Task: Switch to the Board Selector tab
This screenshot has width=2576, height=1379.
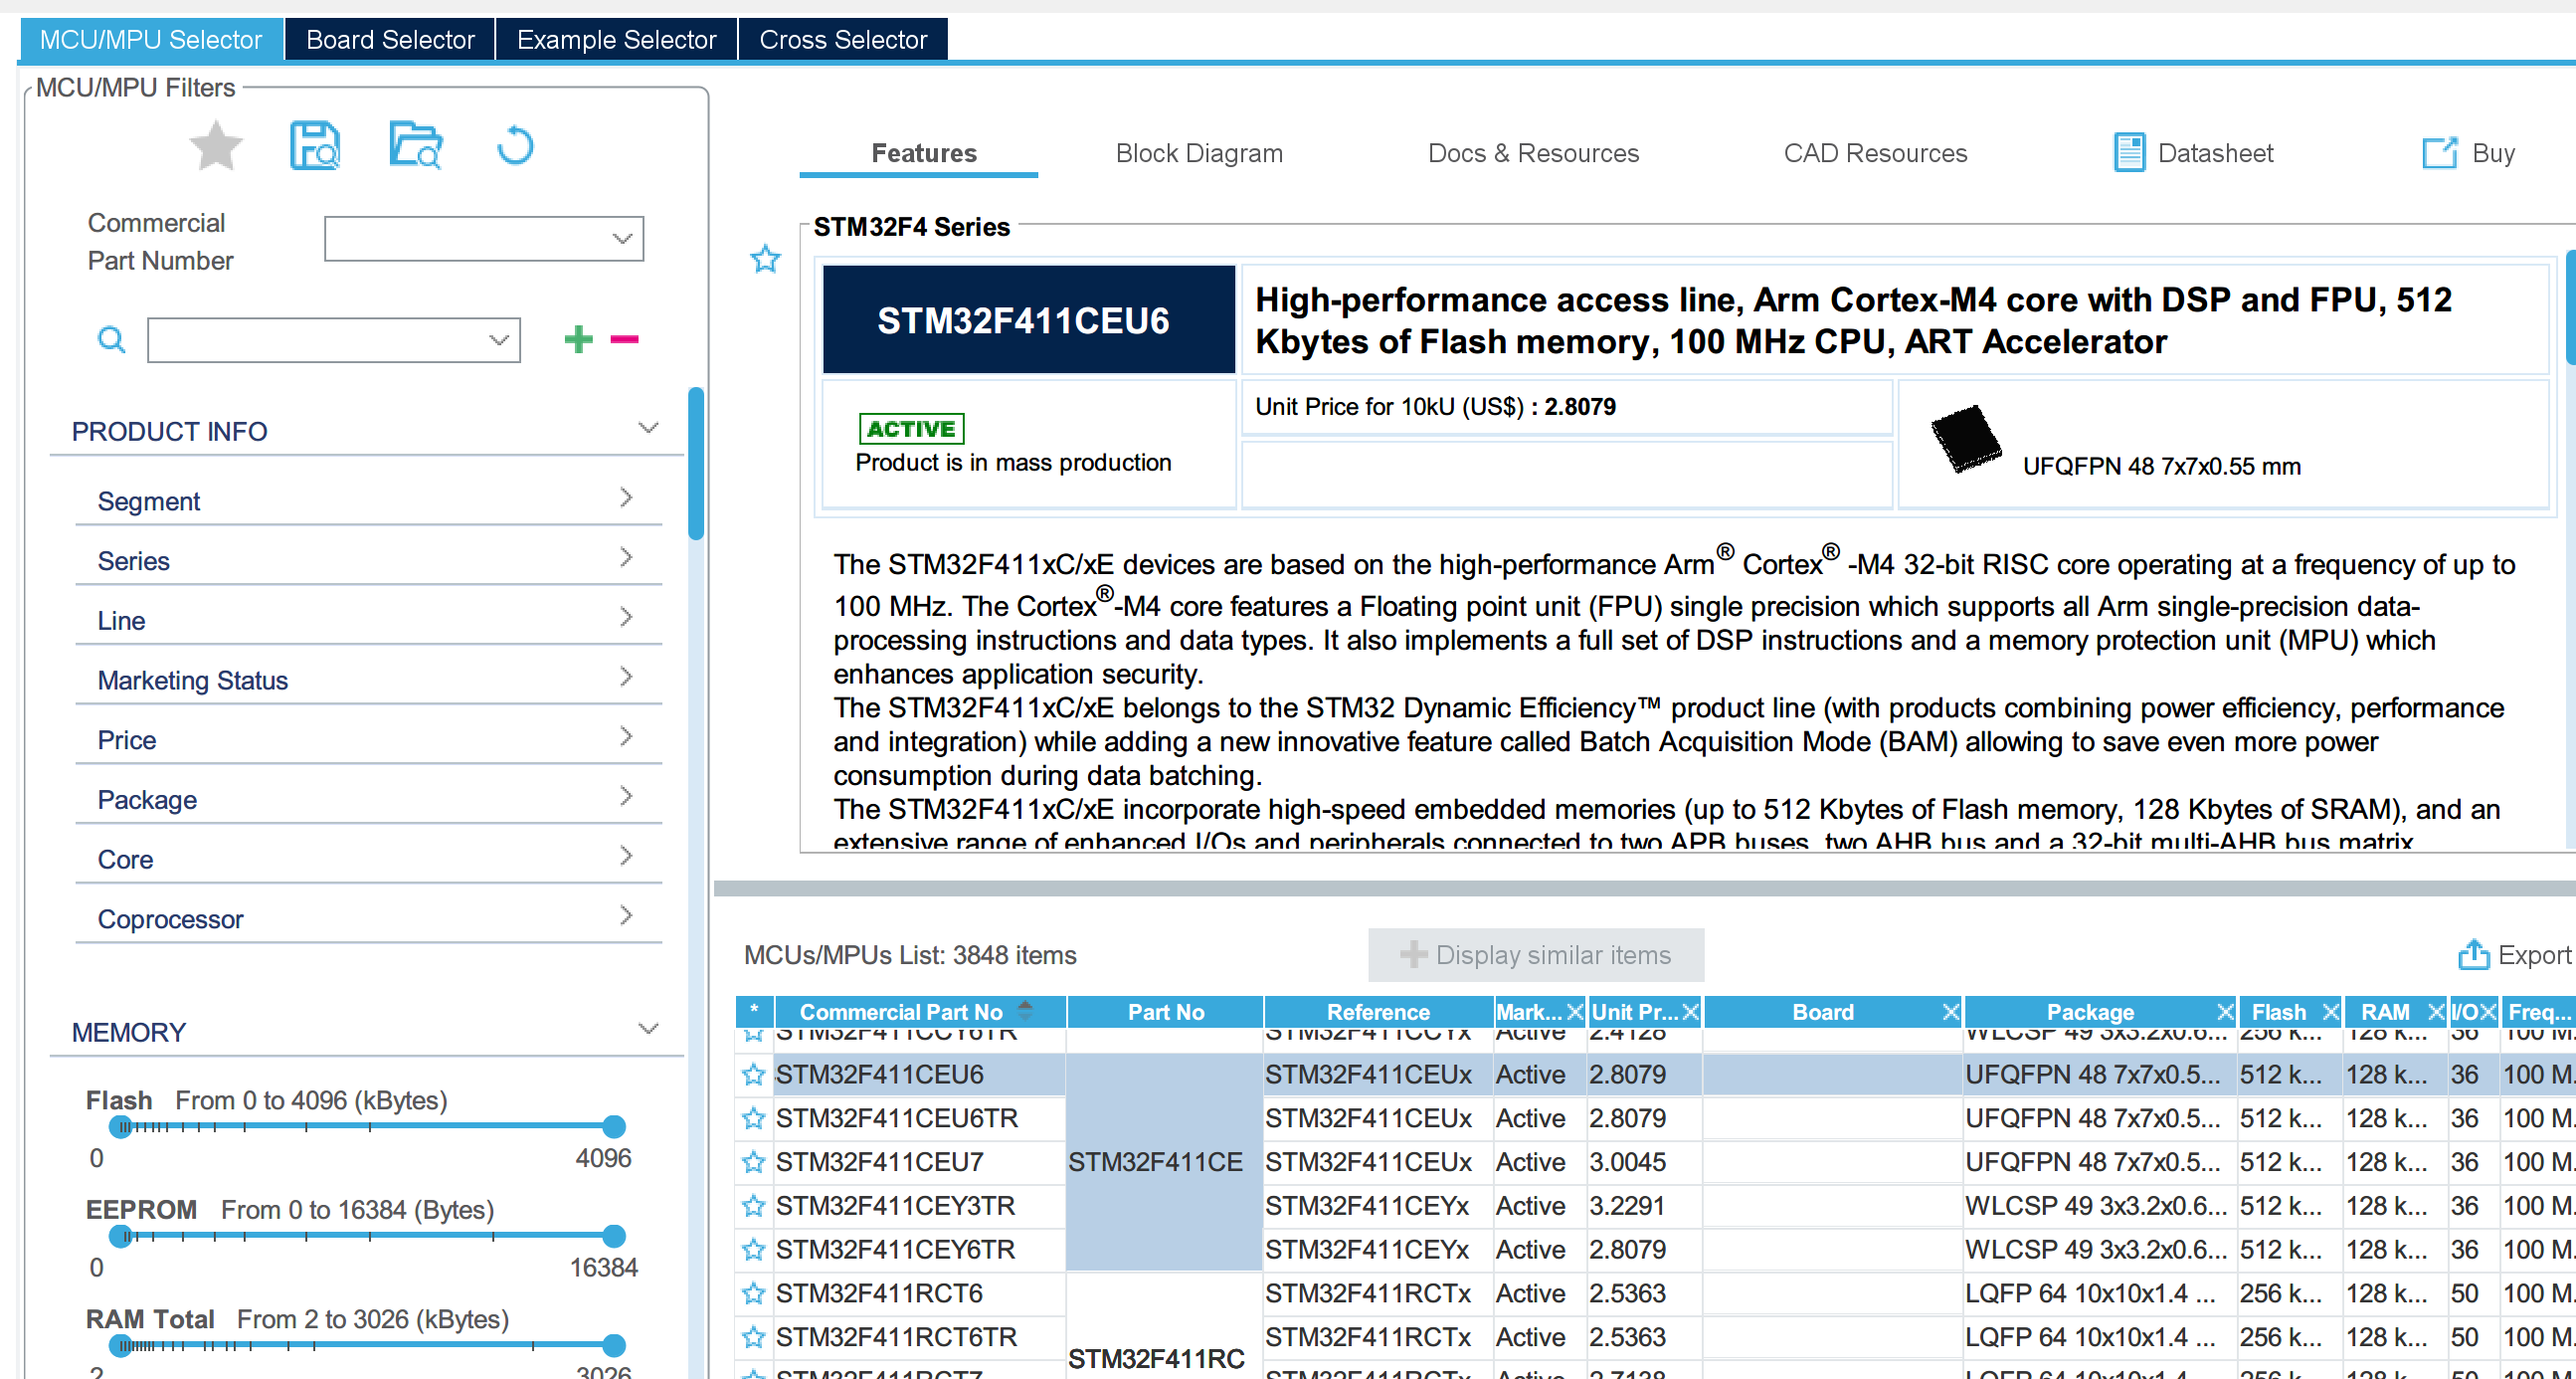Action: pos(390,40)
